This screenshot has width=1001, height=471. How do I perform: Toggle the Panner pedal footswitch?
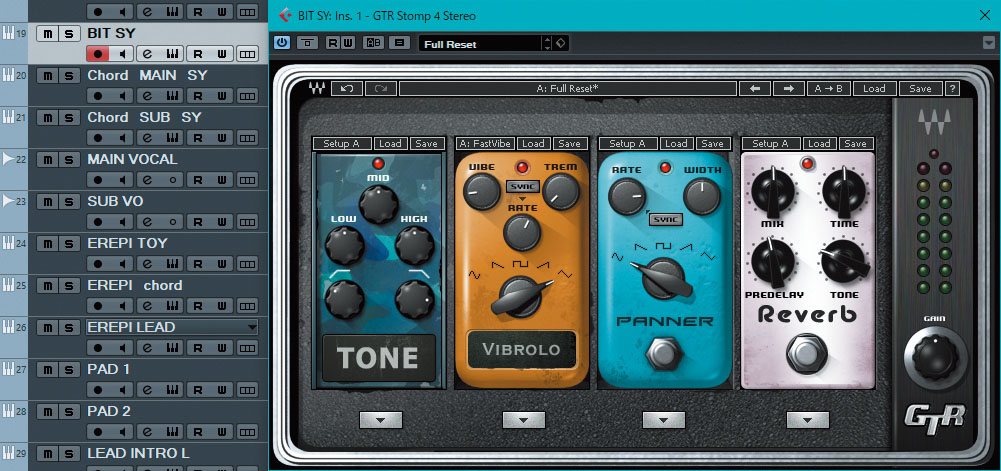(x=664, y=354)
